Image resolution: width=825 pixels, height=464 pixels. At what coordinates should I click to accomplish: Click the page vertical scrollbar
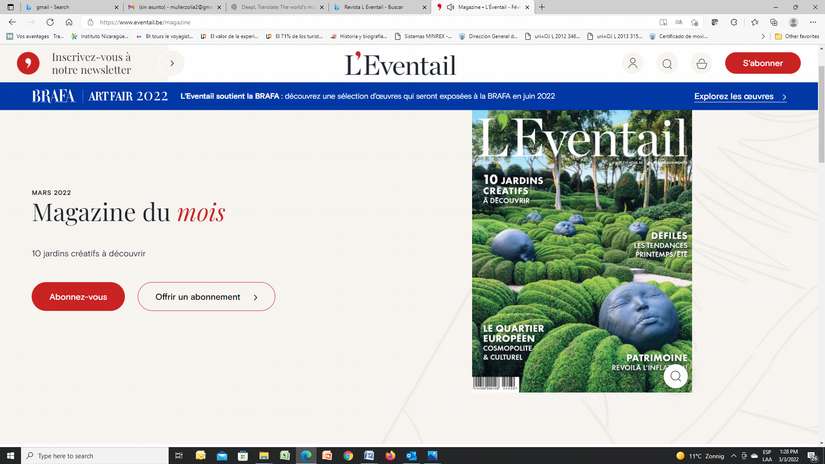click(821, 115)
